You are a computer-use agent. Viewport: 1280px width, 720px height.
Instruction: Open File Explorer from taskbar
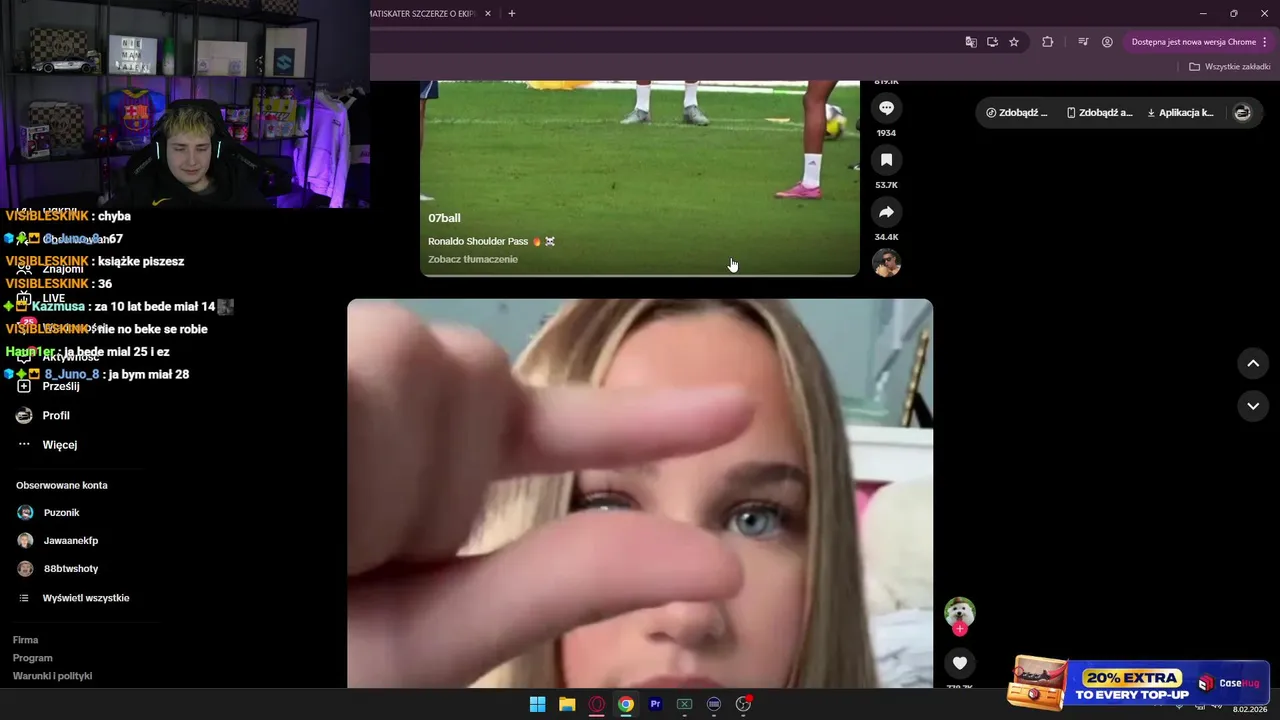pyautogui.click(x=567, y=704)
